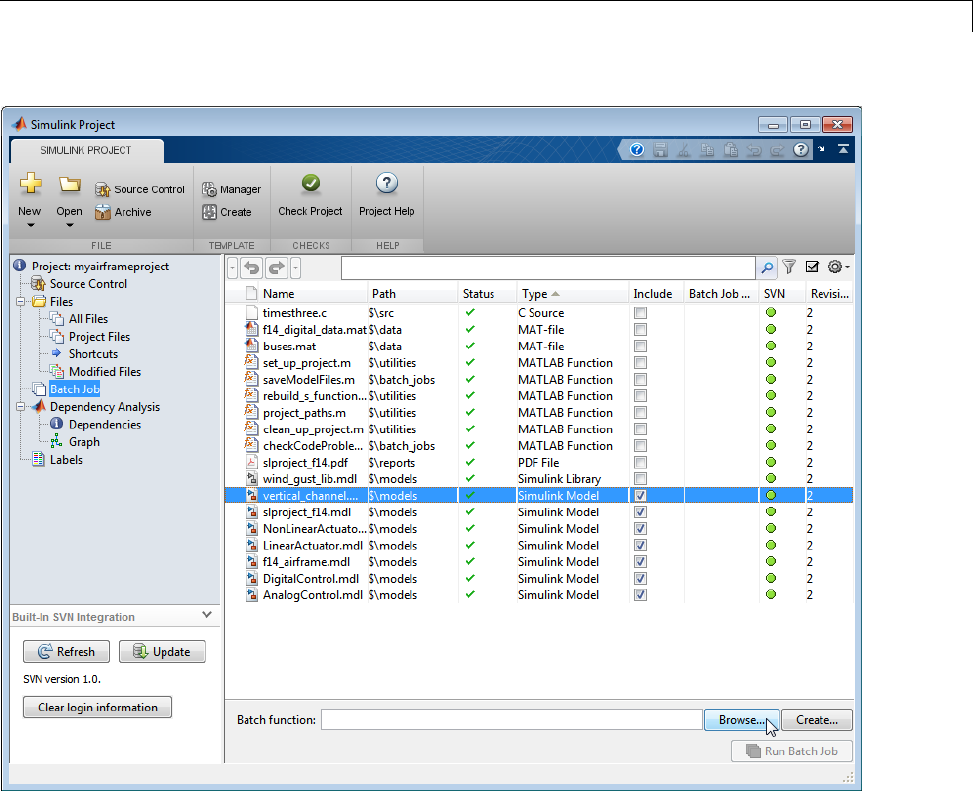The image size is (973, 791).
Task: Uncheck Include for LinearActuator.mdl
Action: coord(640,545)
